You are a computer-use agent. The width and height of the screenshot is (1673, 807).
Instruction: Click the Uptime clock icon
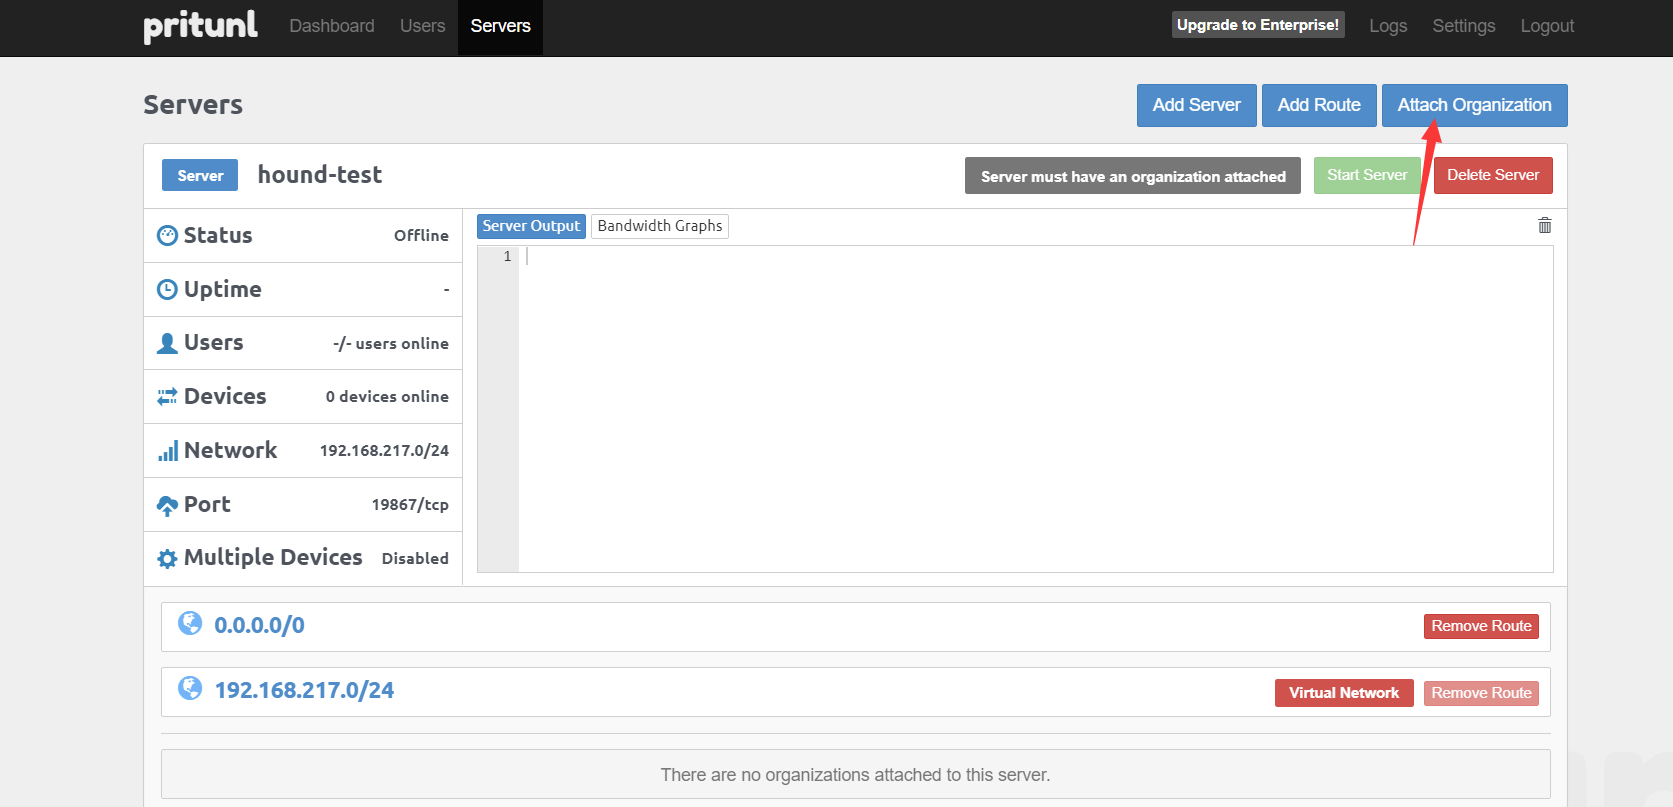point(167,290)
